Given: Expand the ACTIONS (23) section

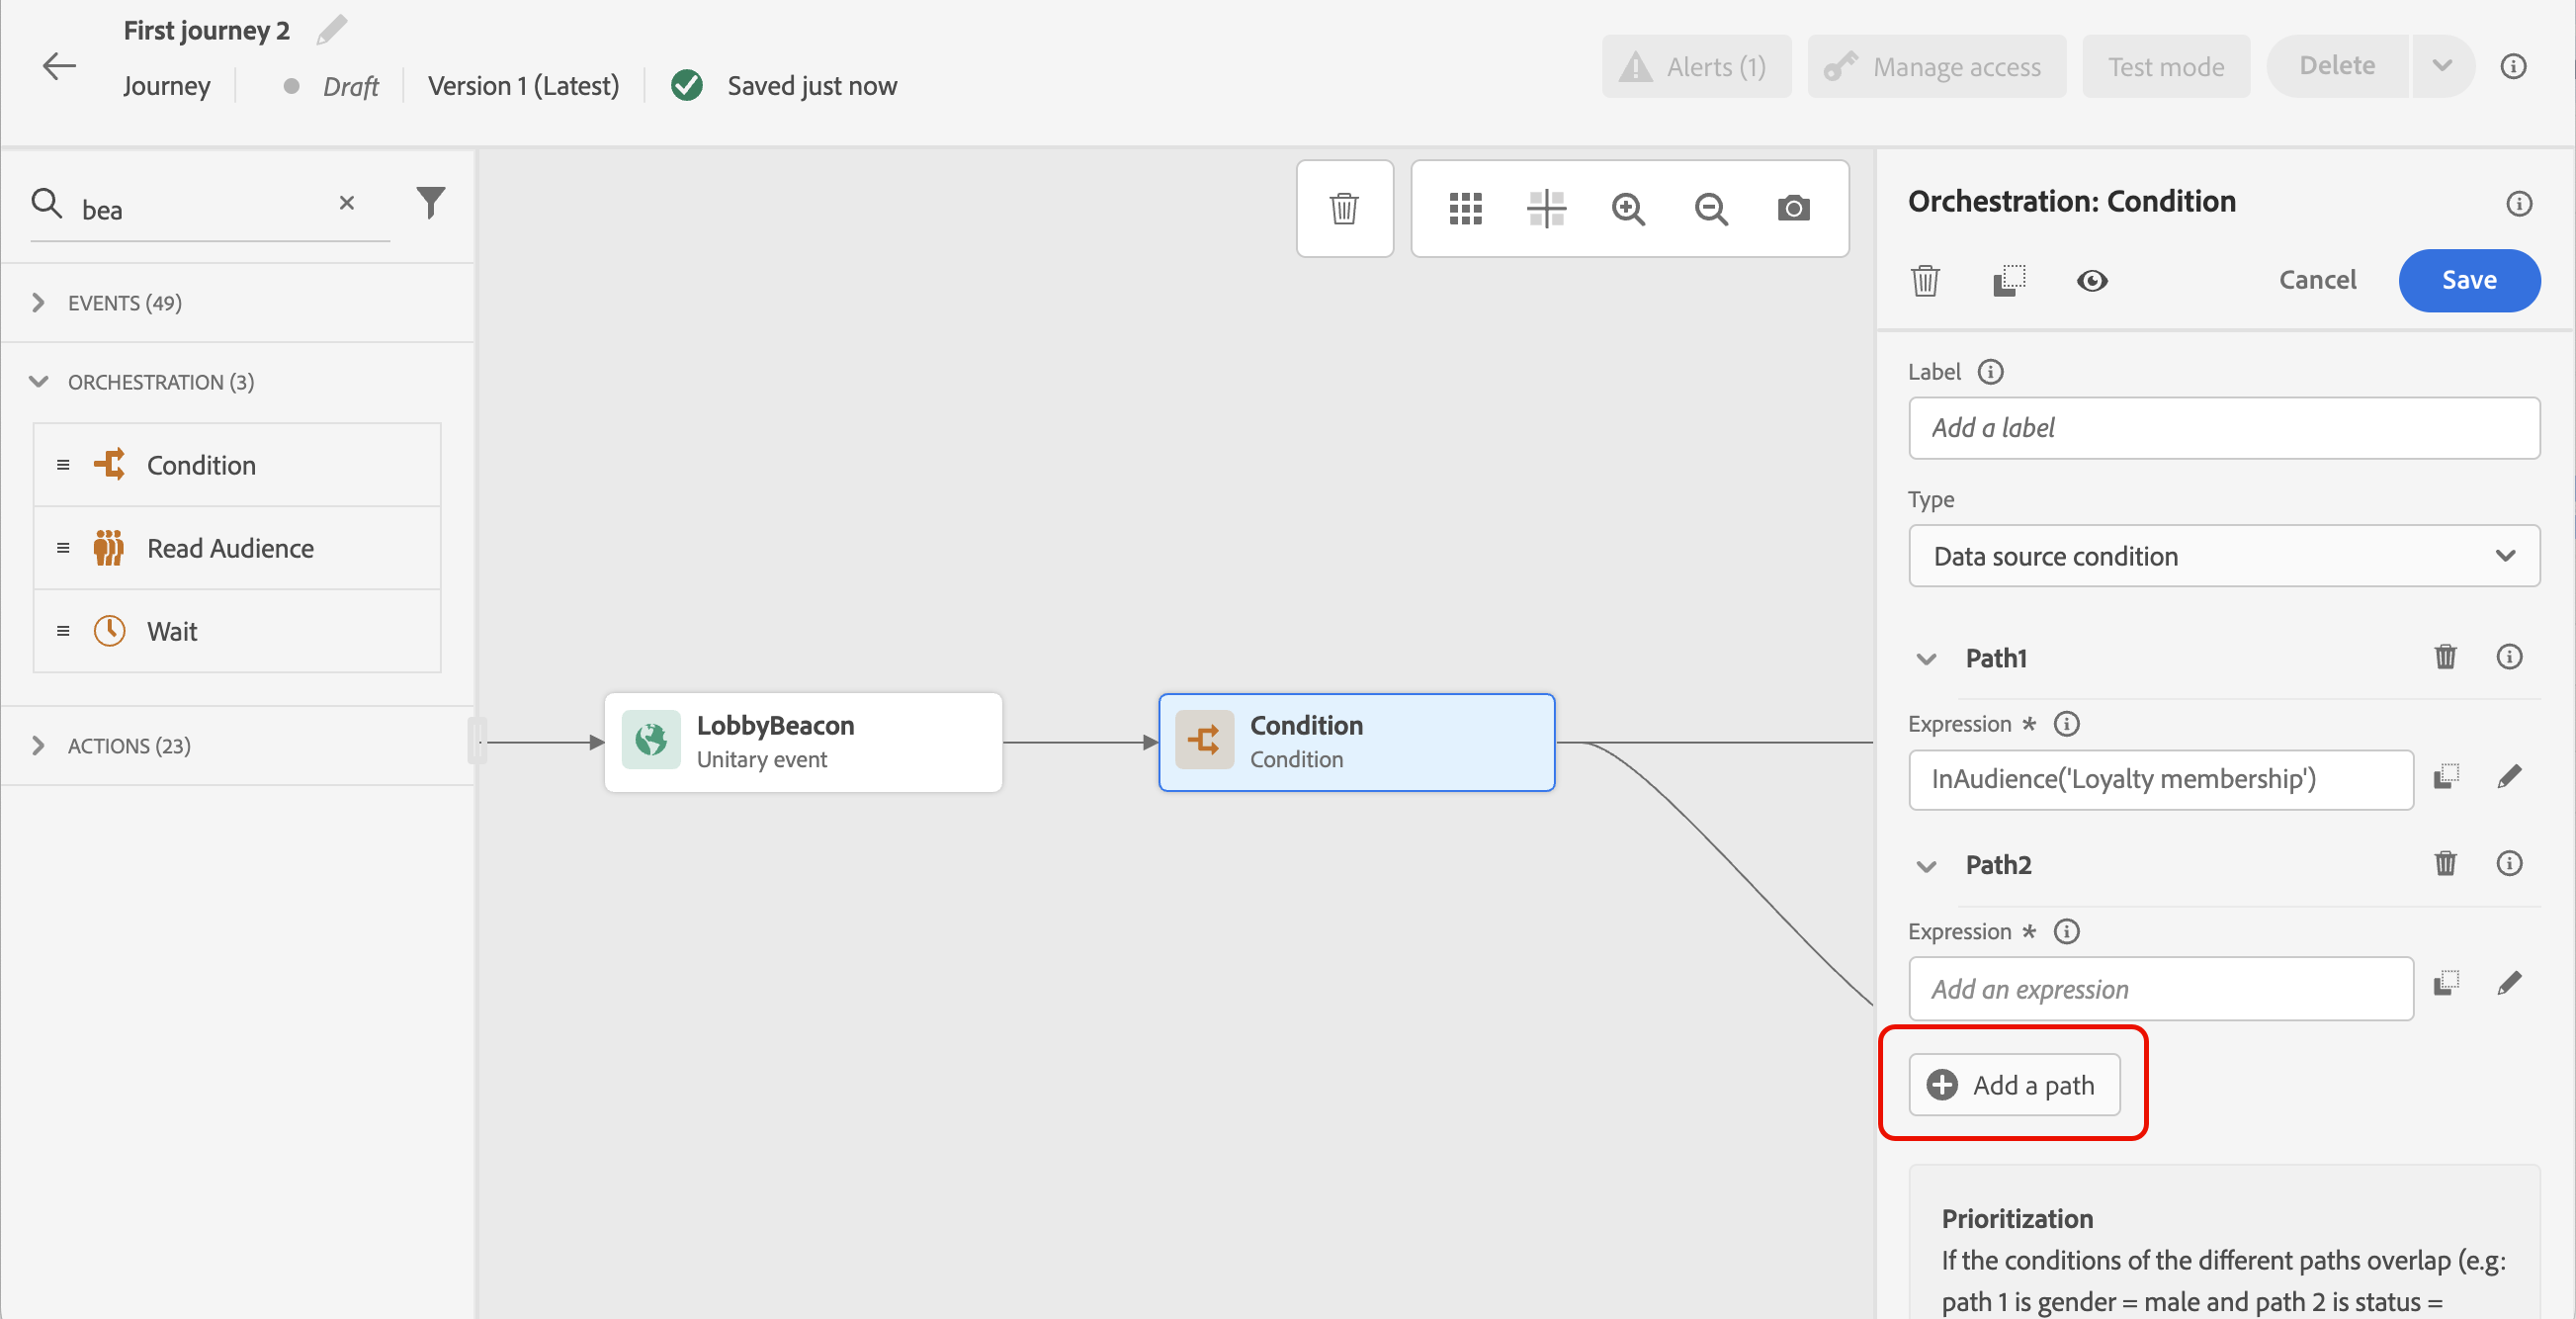Looking at the screenshot, I should coord(38,746).
